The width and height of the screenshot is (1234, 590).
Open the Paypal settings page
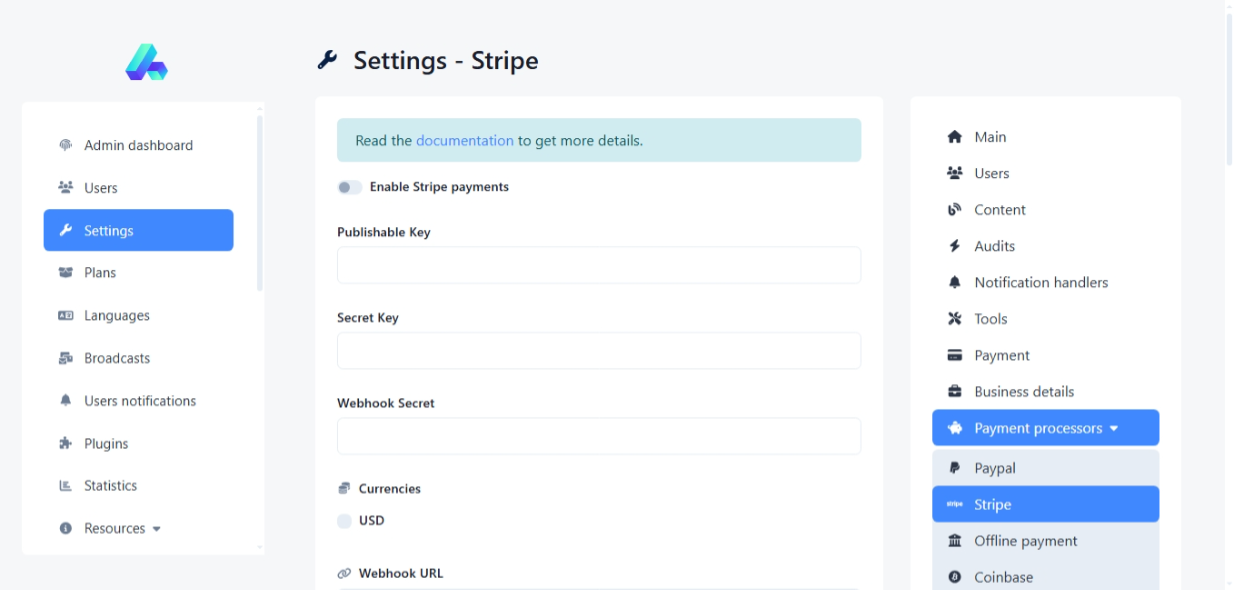tap(994, 468)
